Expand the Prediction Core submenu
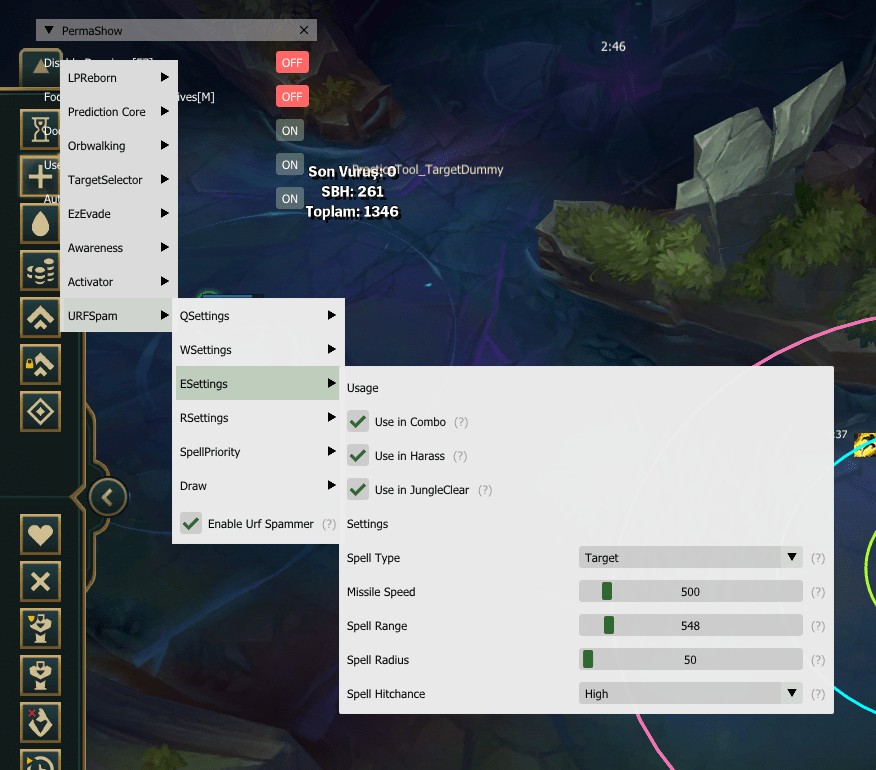 (x=119, y=112)
